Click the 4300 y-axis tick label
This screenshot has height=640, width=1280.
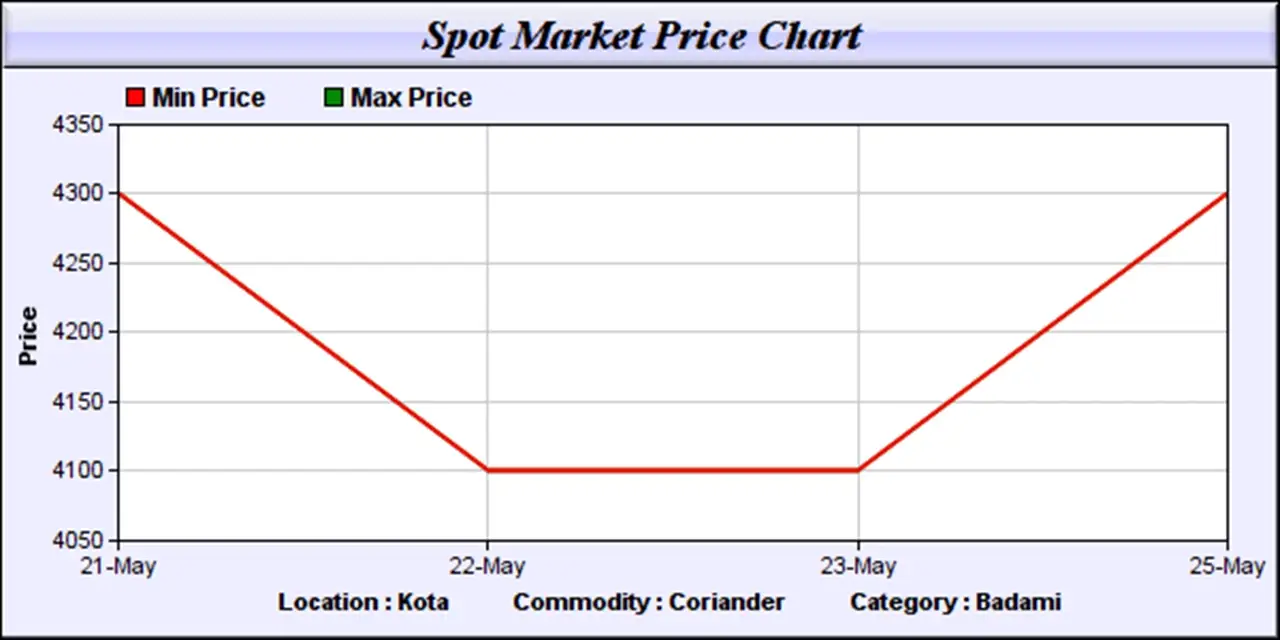coord(76,194)
